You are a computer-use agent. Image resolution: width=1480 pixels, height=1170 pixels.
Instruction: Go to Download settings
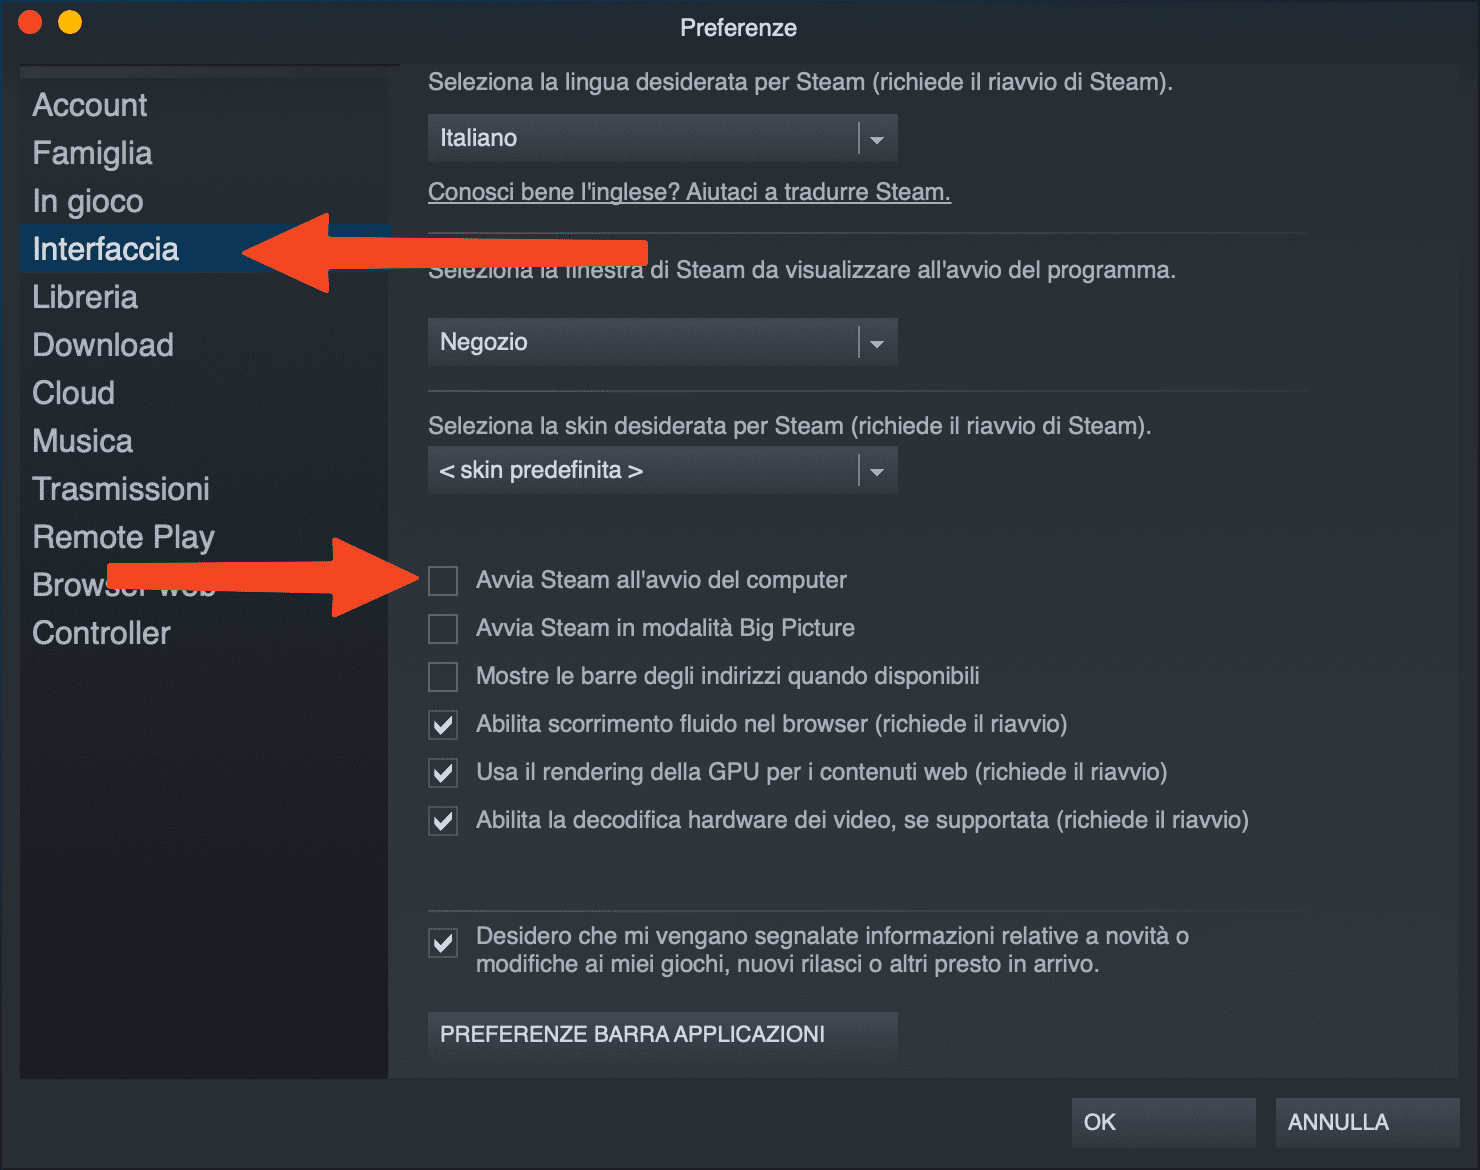103,345
